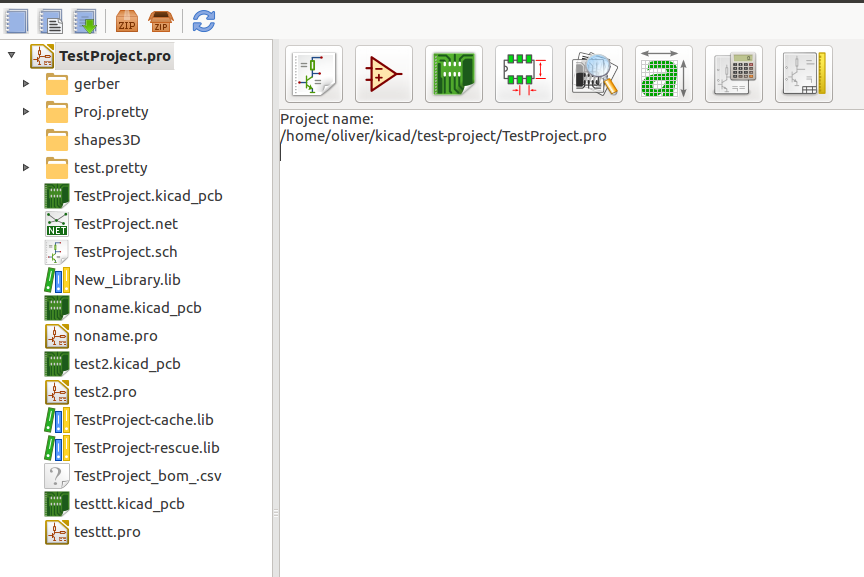
Task: Click the New project from template icon
Action: 51,21
